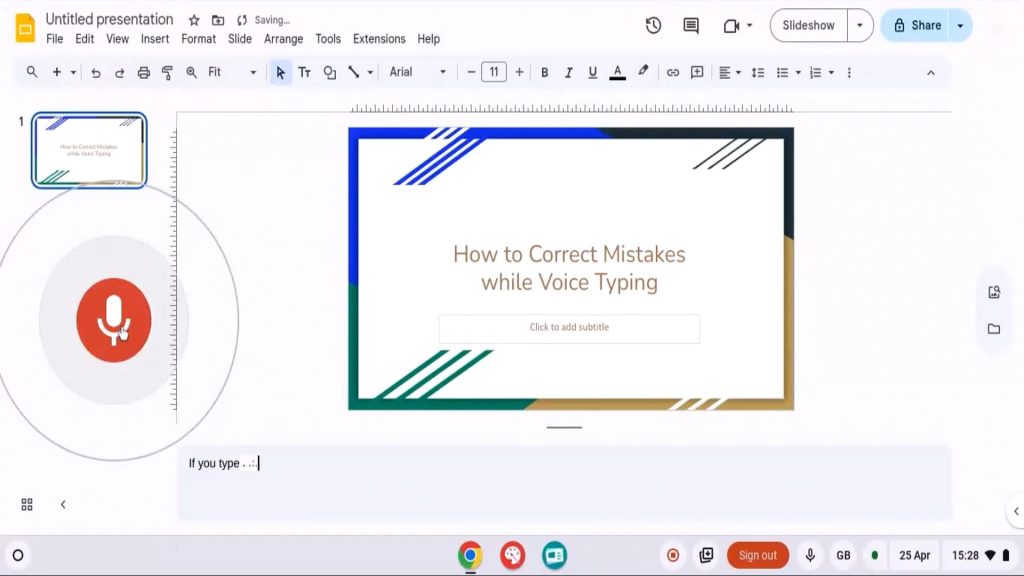Screen dimensions: 1024x576
Task: Click the print icon in toolbar
Action: 144,72
